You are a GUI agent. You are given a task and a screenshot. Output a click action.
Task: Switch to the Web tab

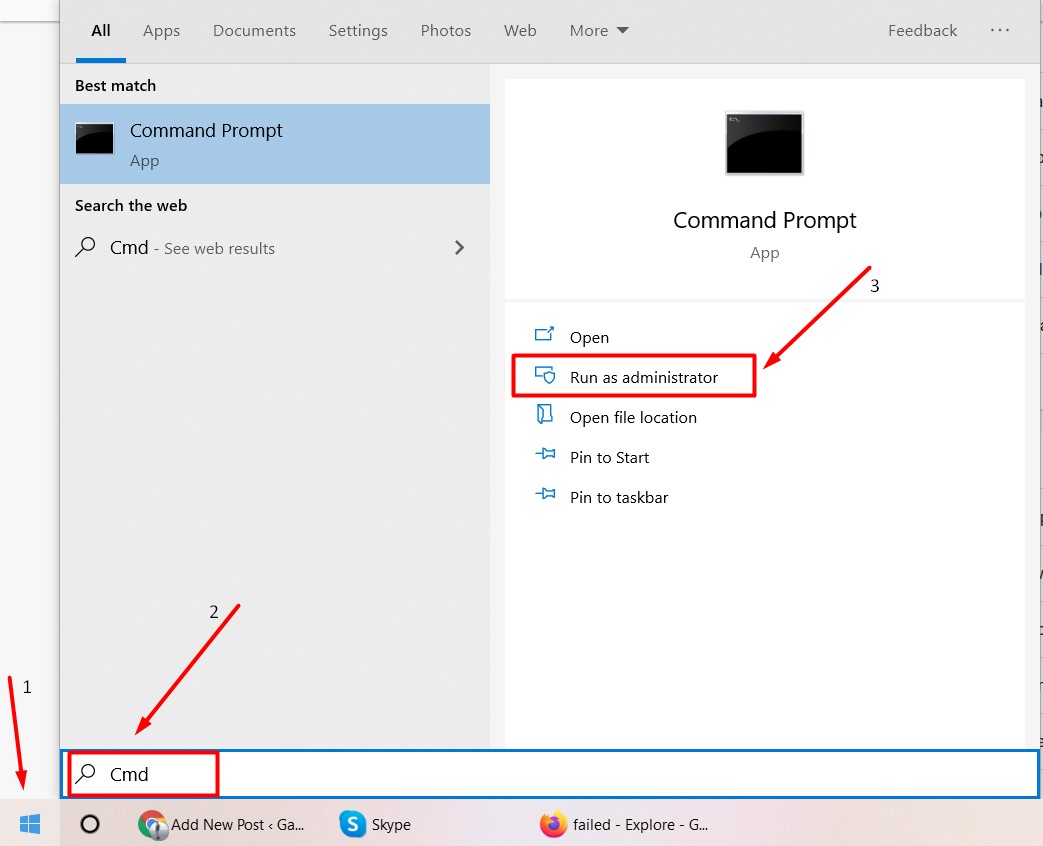point(520,31)
